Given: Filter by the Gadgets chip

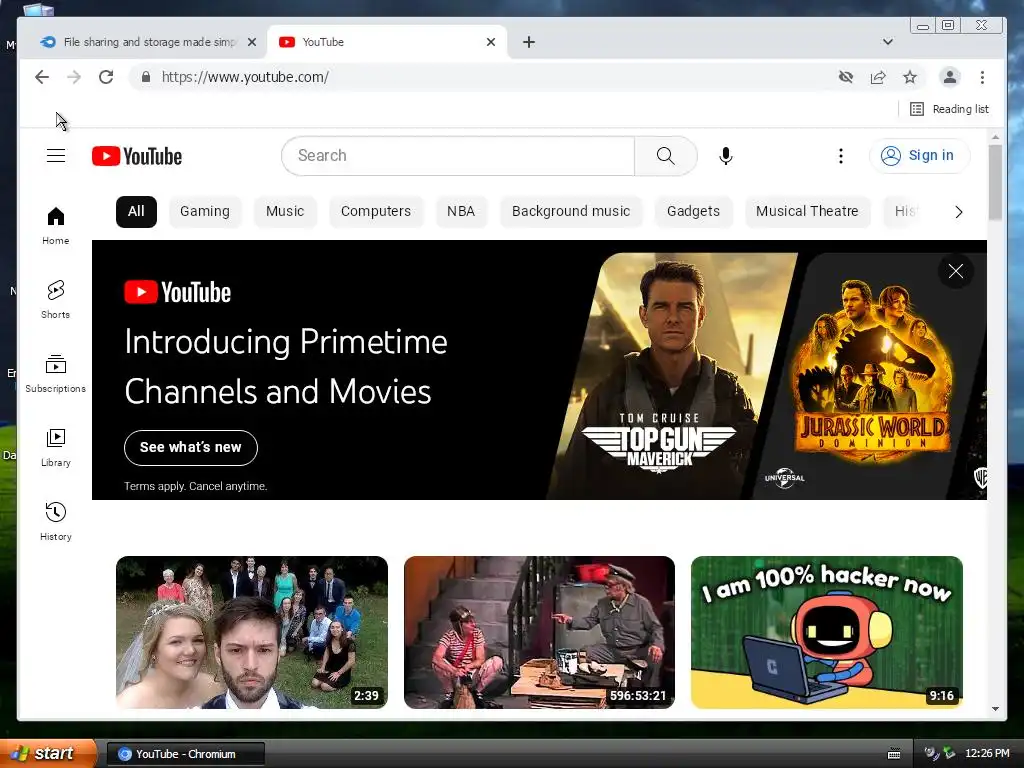Looking at the screenshot, I should pos(693,212).
